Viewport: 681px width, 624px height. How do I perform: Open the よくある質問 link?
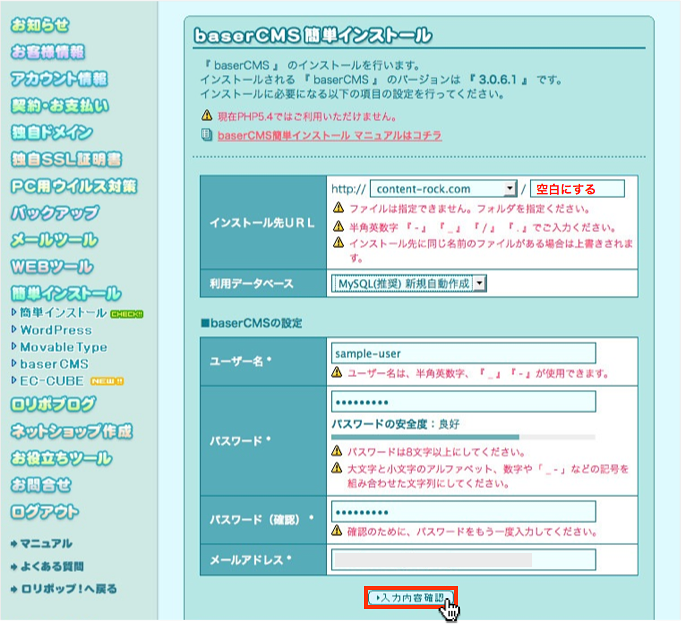coord(52,566)
